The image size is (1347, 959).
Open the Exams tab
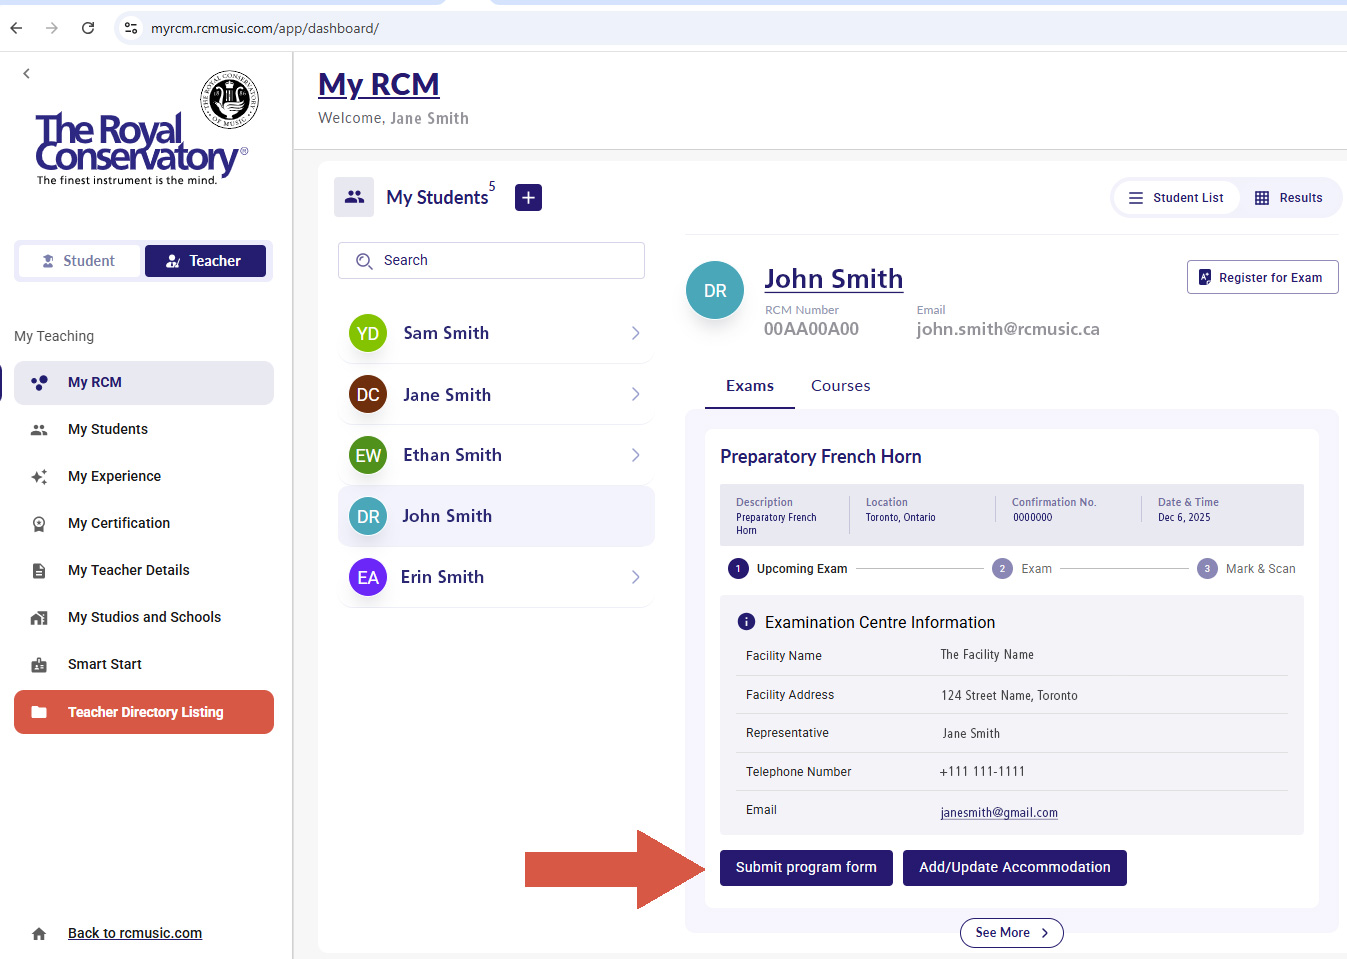(749, 386)
